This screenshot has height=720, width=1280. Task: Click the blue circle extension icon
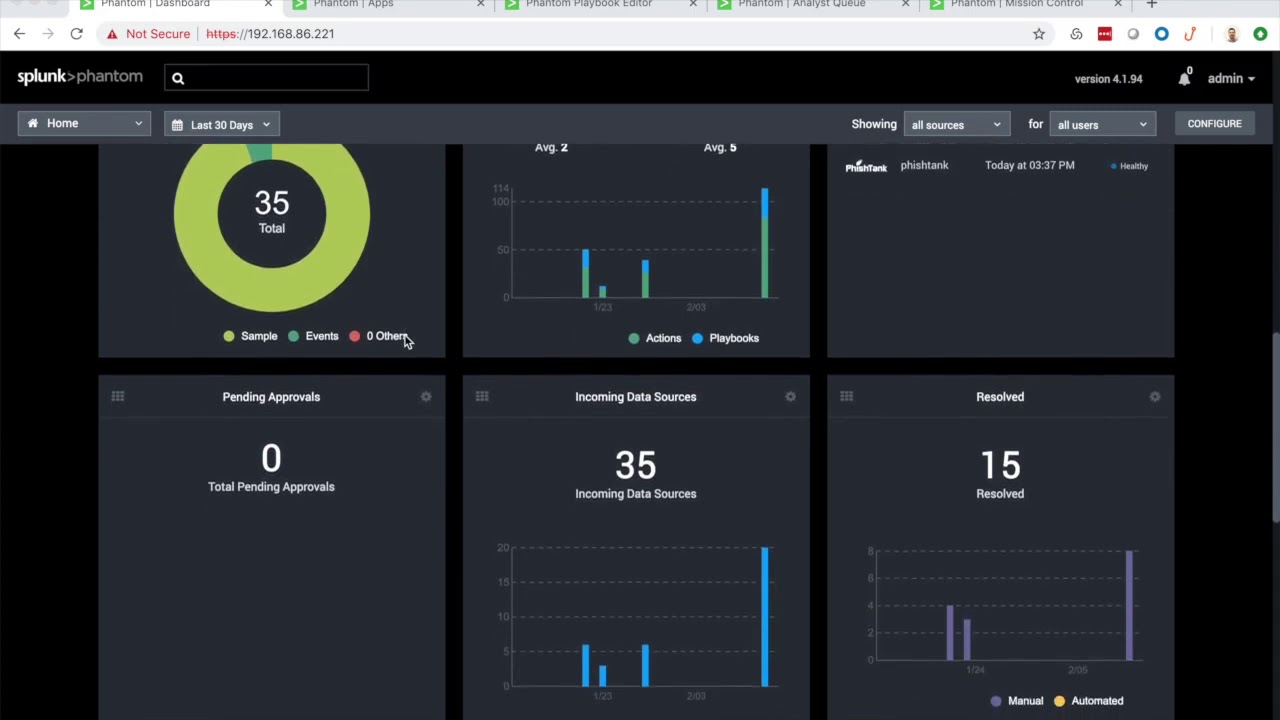[1161, 34]
